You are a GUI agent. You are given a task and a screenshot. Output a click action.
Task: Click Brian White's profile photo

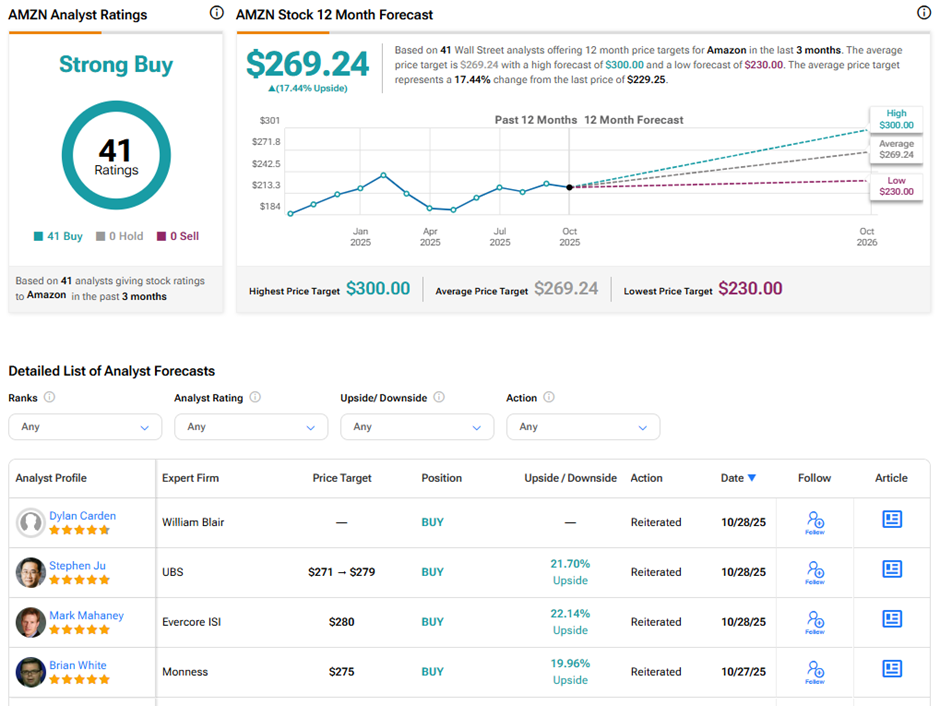click(31, 672)
